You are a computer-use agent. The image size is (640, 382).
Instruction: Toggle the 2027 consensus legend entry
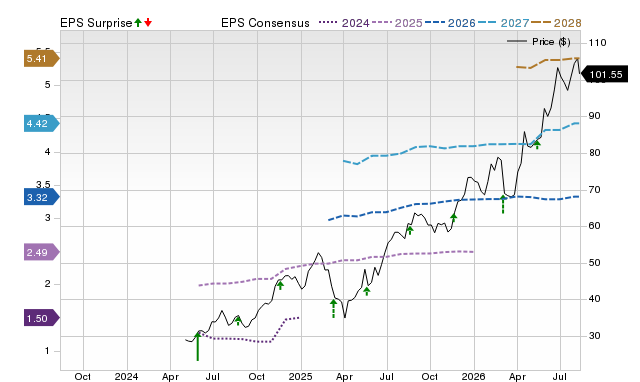[x=504, y=23]
